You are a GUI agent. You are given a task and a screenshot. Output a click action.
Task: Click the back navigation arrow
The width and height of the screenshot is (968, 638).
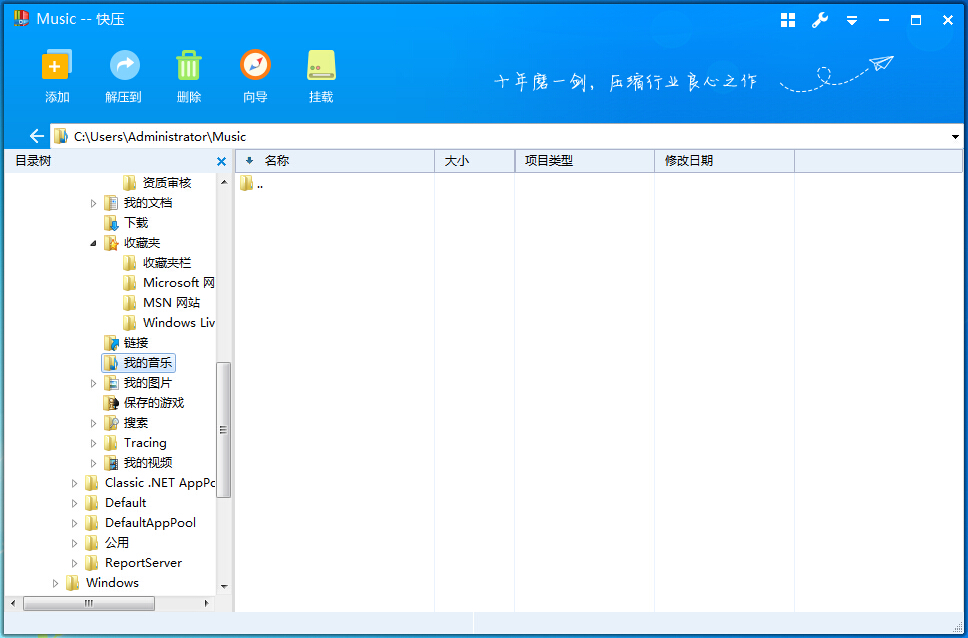(36, 136)
